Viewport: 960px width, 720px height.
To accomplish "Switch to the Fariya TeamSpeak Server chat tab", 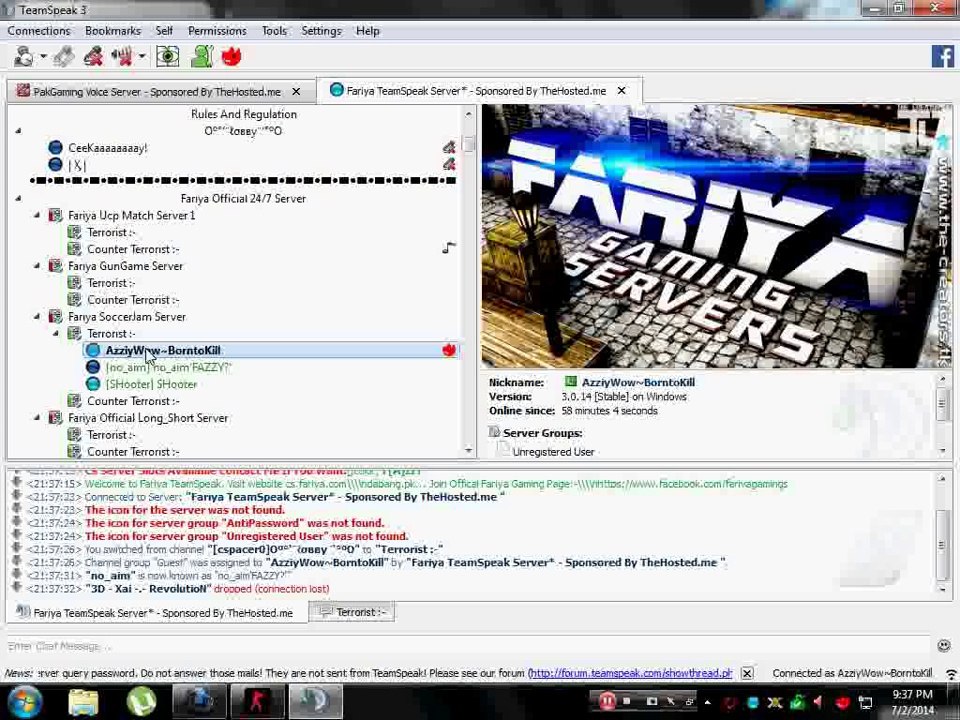I will [157, 613].
